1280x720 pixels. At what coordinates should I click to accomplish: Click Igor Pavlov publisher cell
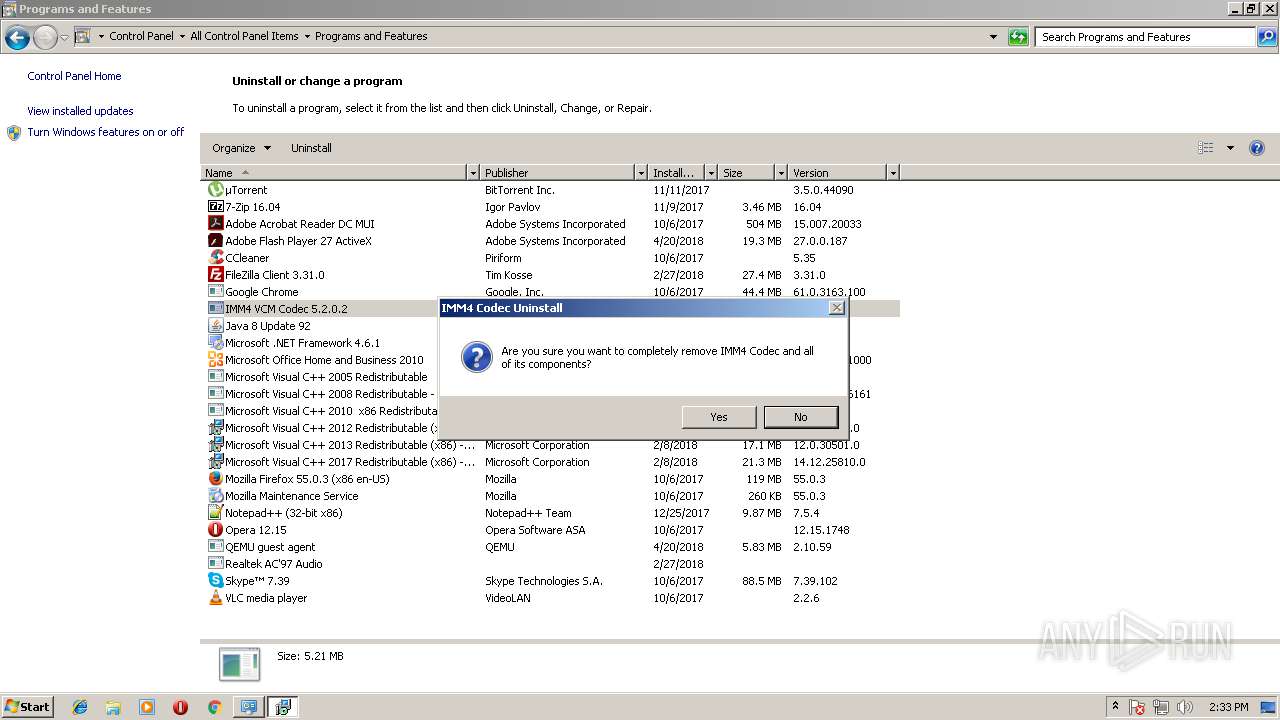tap(512, 207)
